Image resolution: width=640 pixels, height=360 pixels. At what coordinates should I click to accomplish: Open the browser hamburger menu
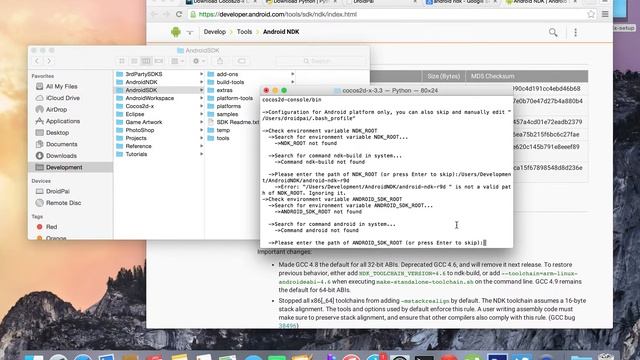(605, 14)
